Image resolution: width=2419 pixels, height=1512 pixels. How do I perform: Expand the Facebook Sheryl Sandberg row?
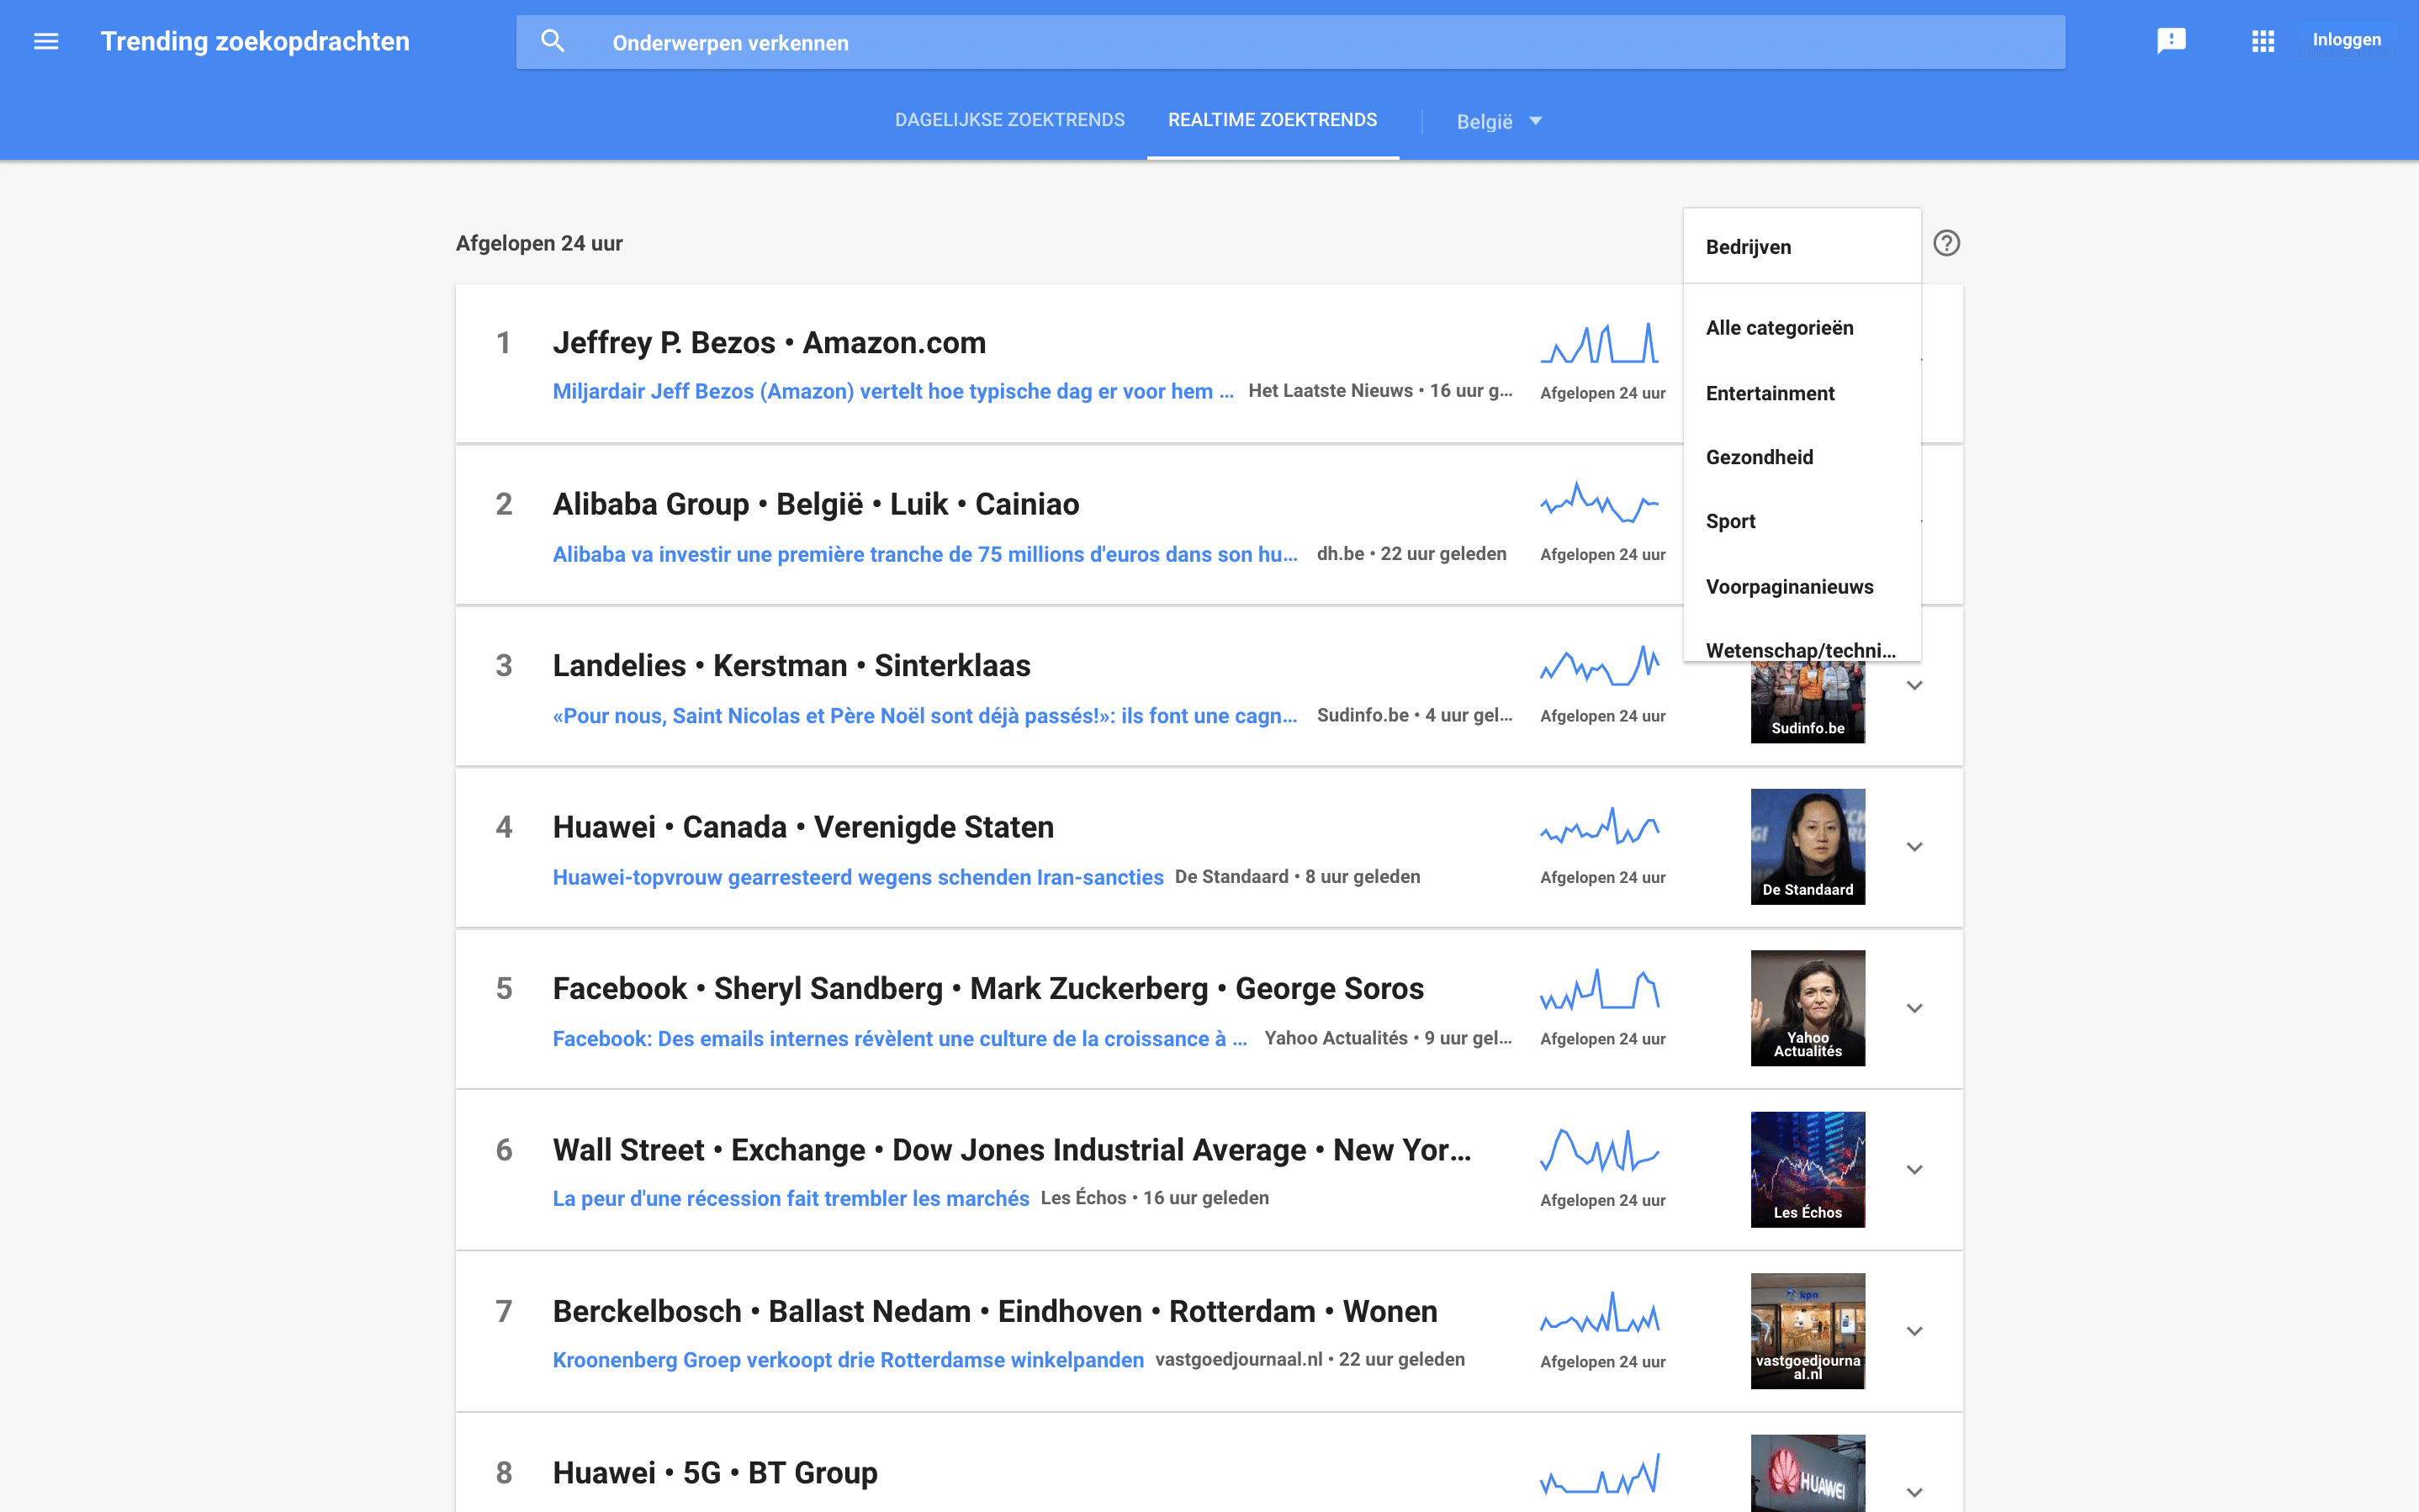pyautogui.click(x=1914, y=1008)
